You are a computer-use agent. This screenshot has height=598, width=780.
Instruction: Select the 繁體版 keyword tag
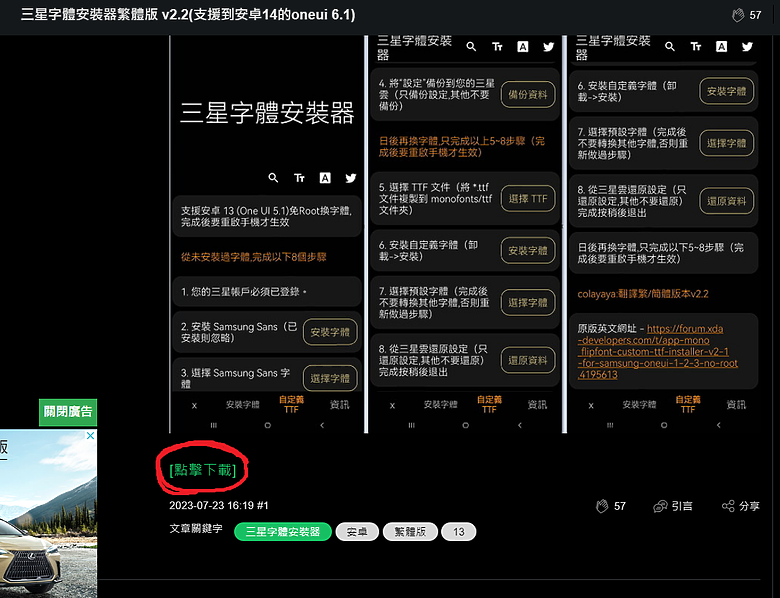click(410, 532)
